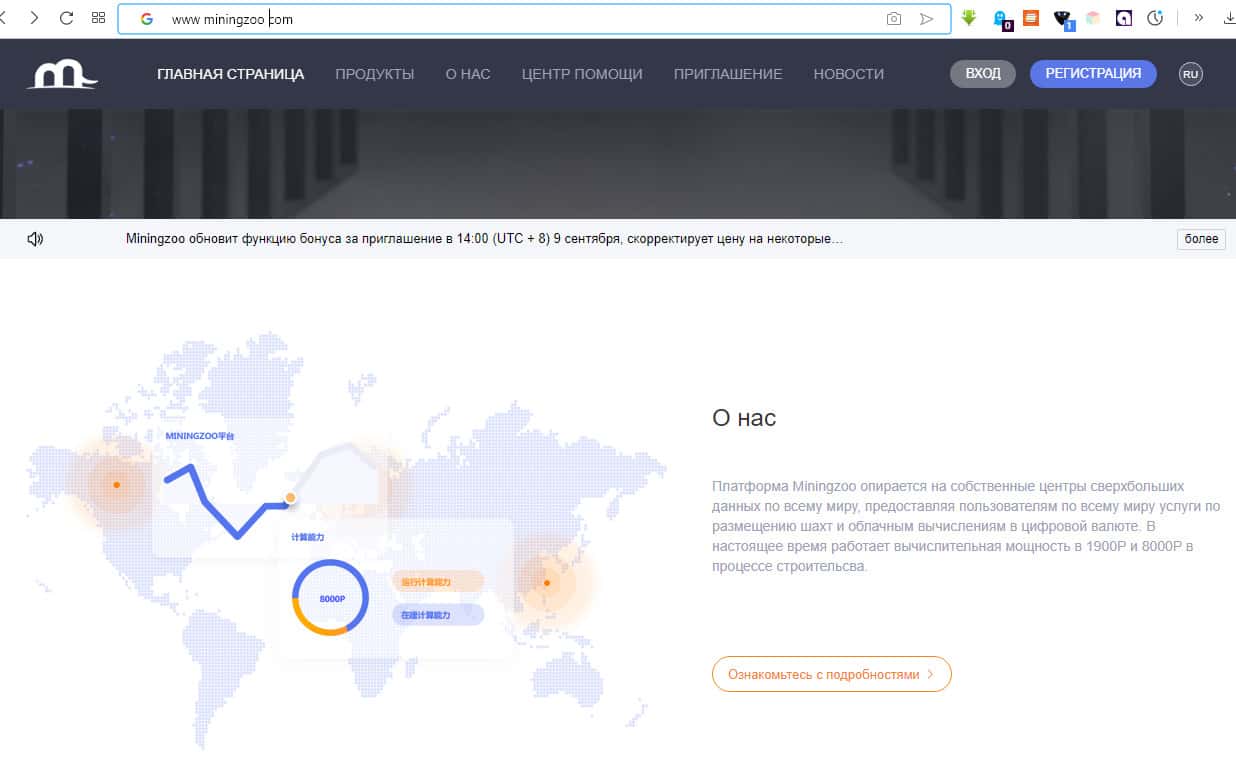Image resolution: width=1236 pixels, height=780 pixels.
Task: Click the browser forward arrow
Action: click(x=34, y=18)
